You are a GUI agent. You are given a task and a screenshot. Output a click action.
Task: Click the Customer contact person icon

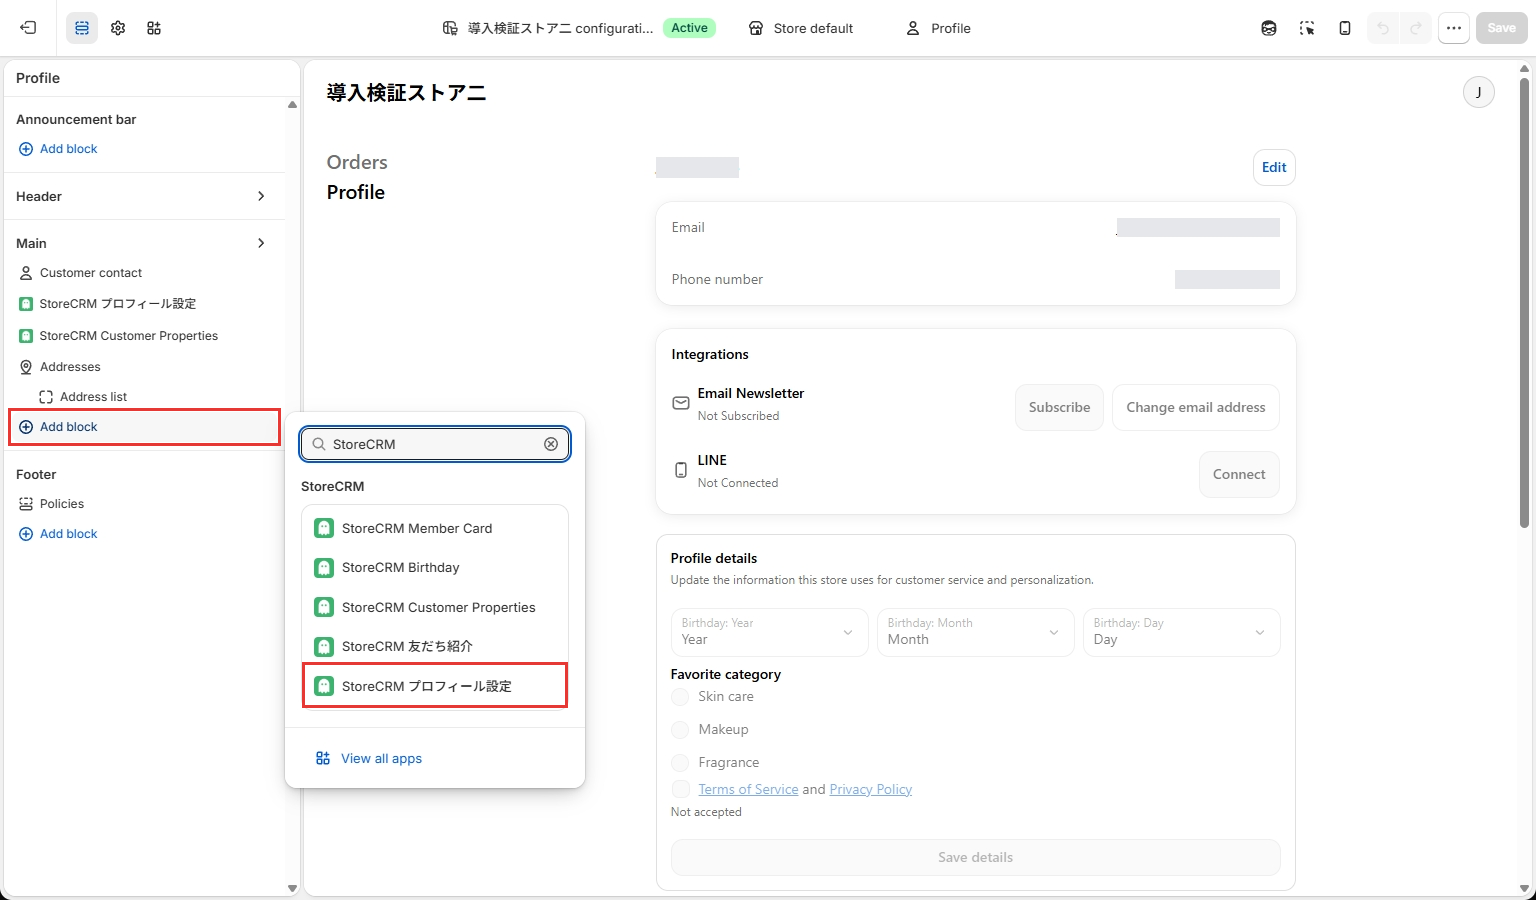point(26,273)
